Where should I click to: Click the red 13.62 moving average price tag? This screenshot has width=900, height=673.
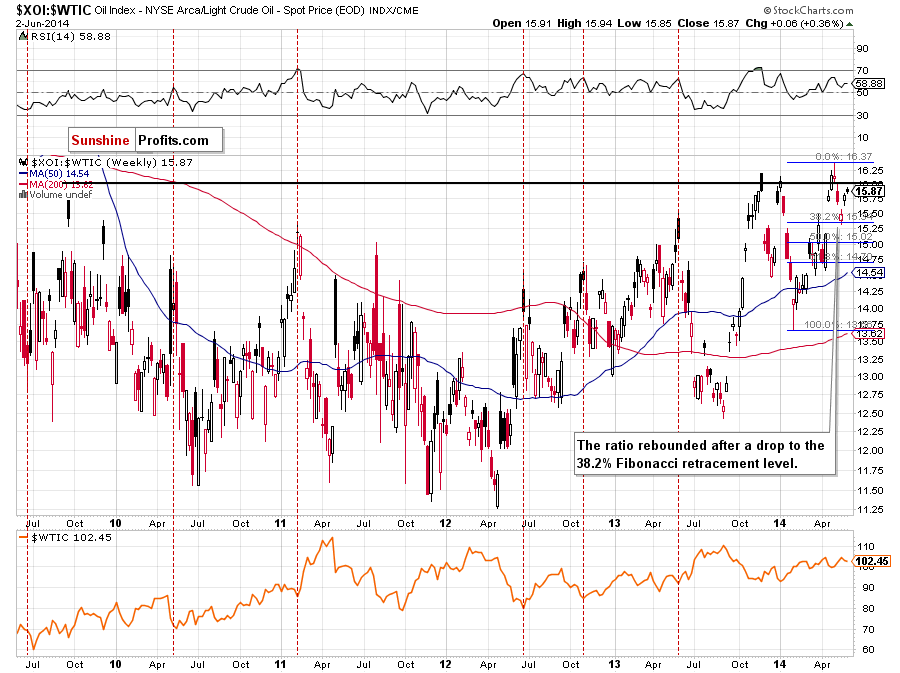868,333
